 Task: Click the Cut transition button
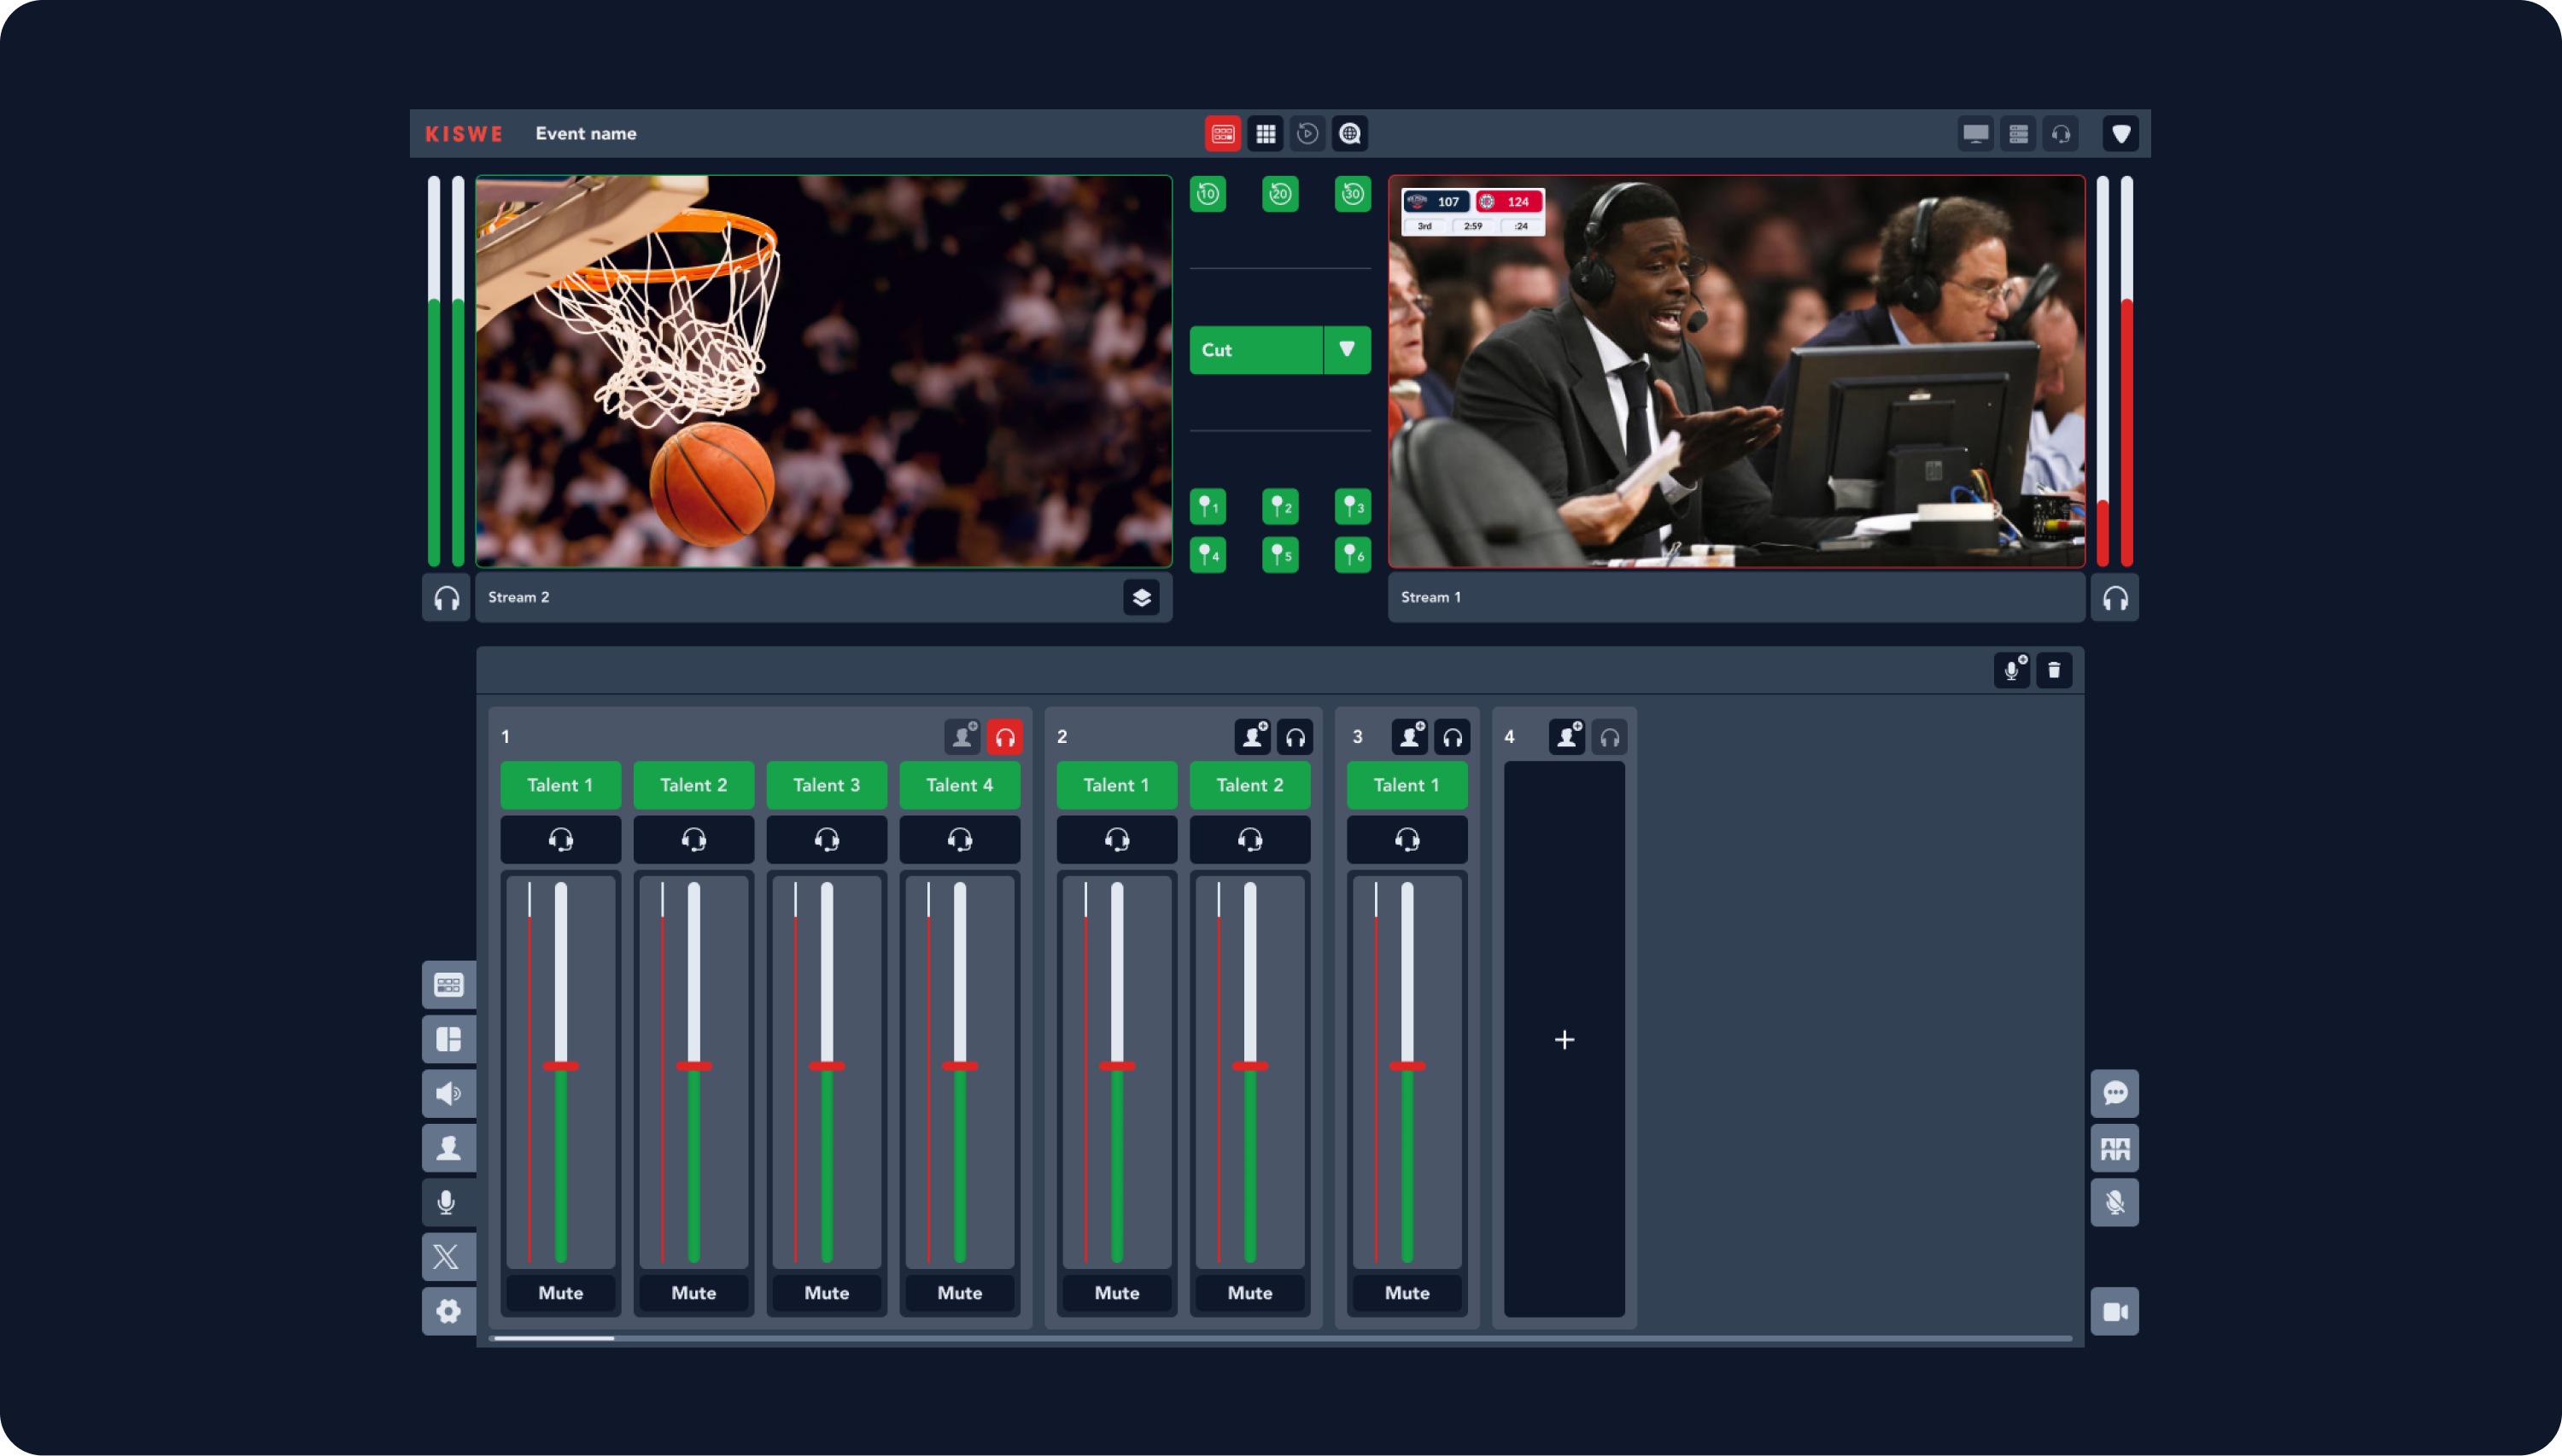(x=1256, y=350)
